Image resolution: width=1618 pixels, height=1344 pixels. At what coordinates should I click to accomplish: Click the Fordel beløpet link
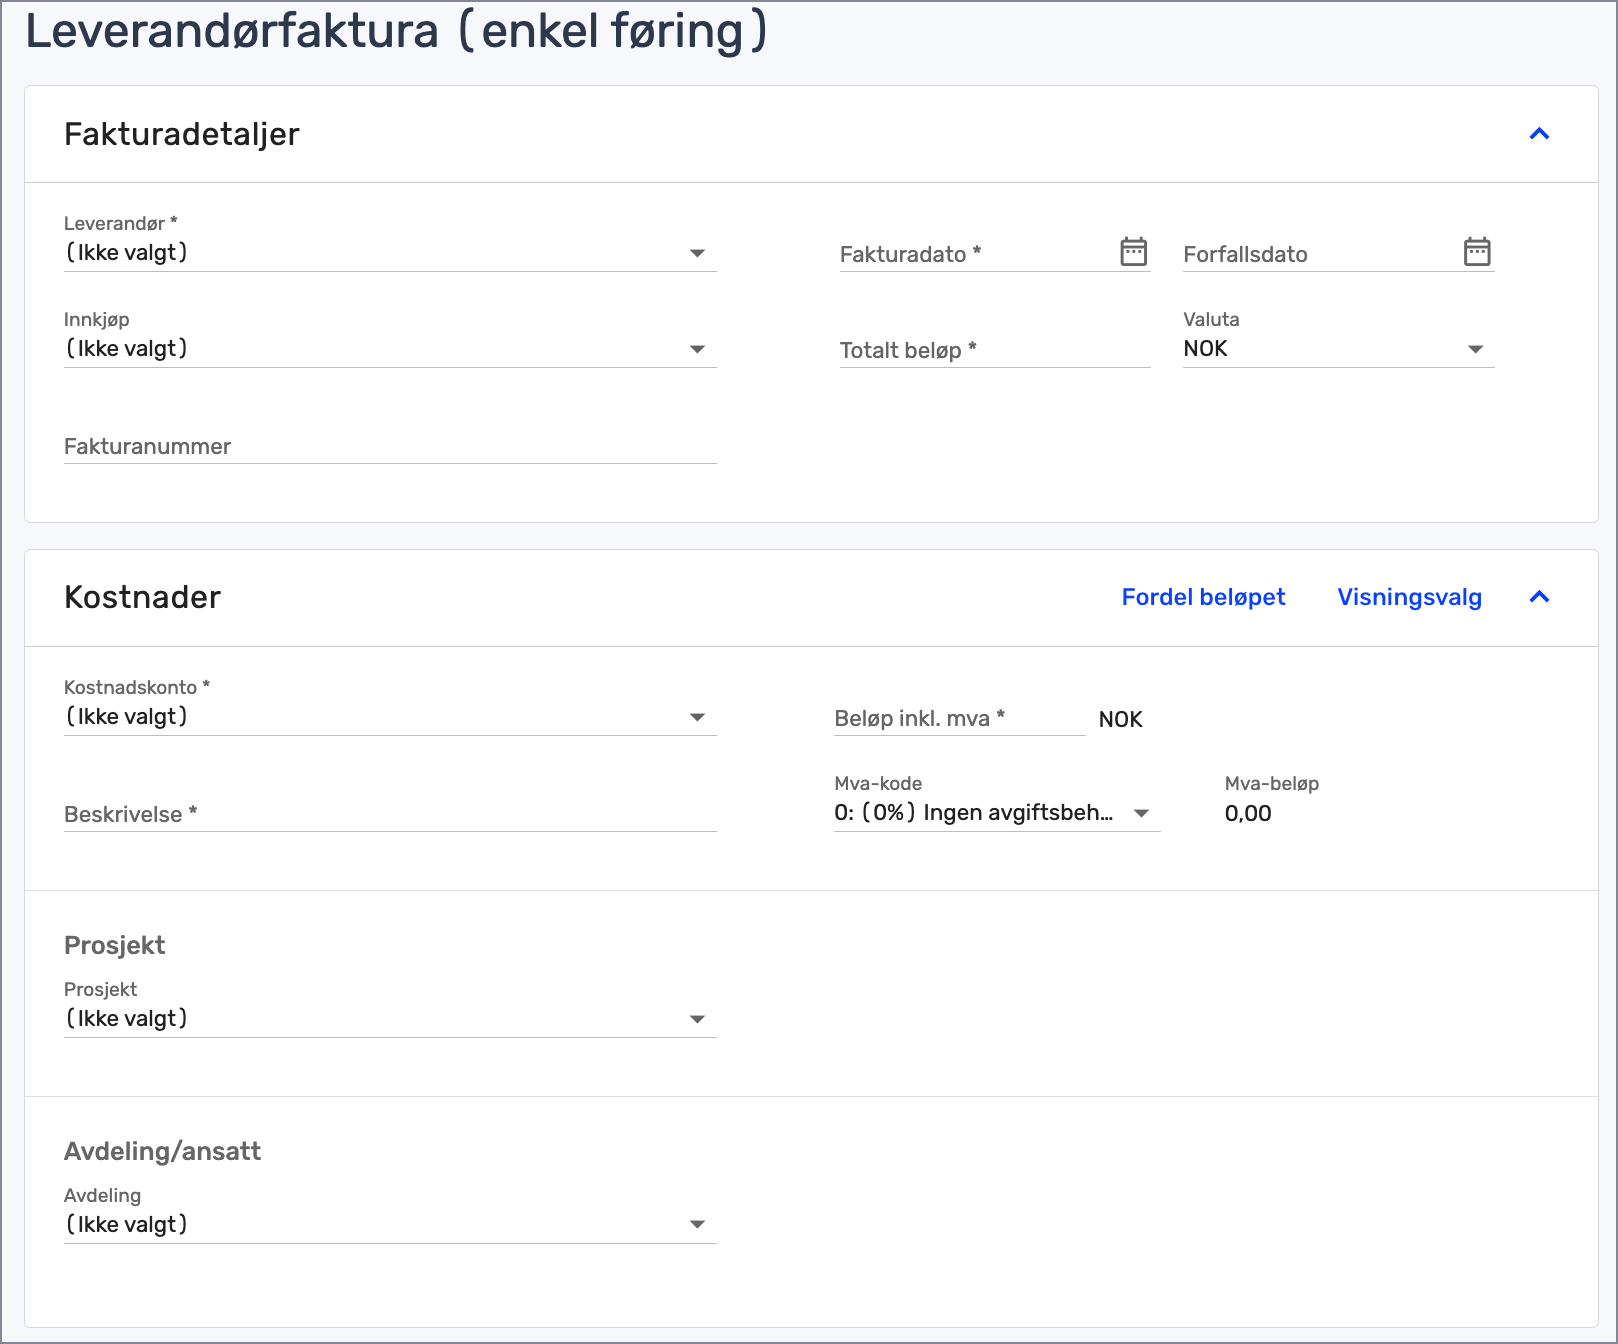1203,597
